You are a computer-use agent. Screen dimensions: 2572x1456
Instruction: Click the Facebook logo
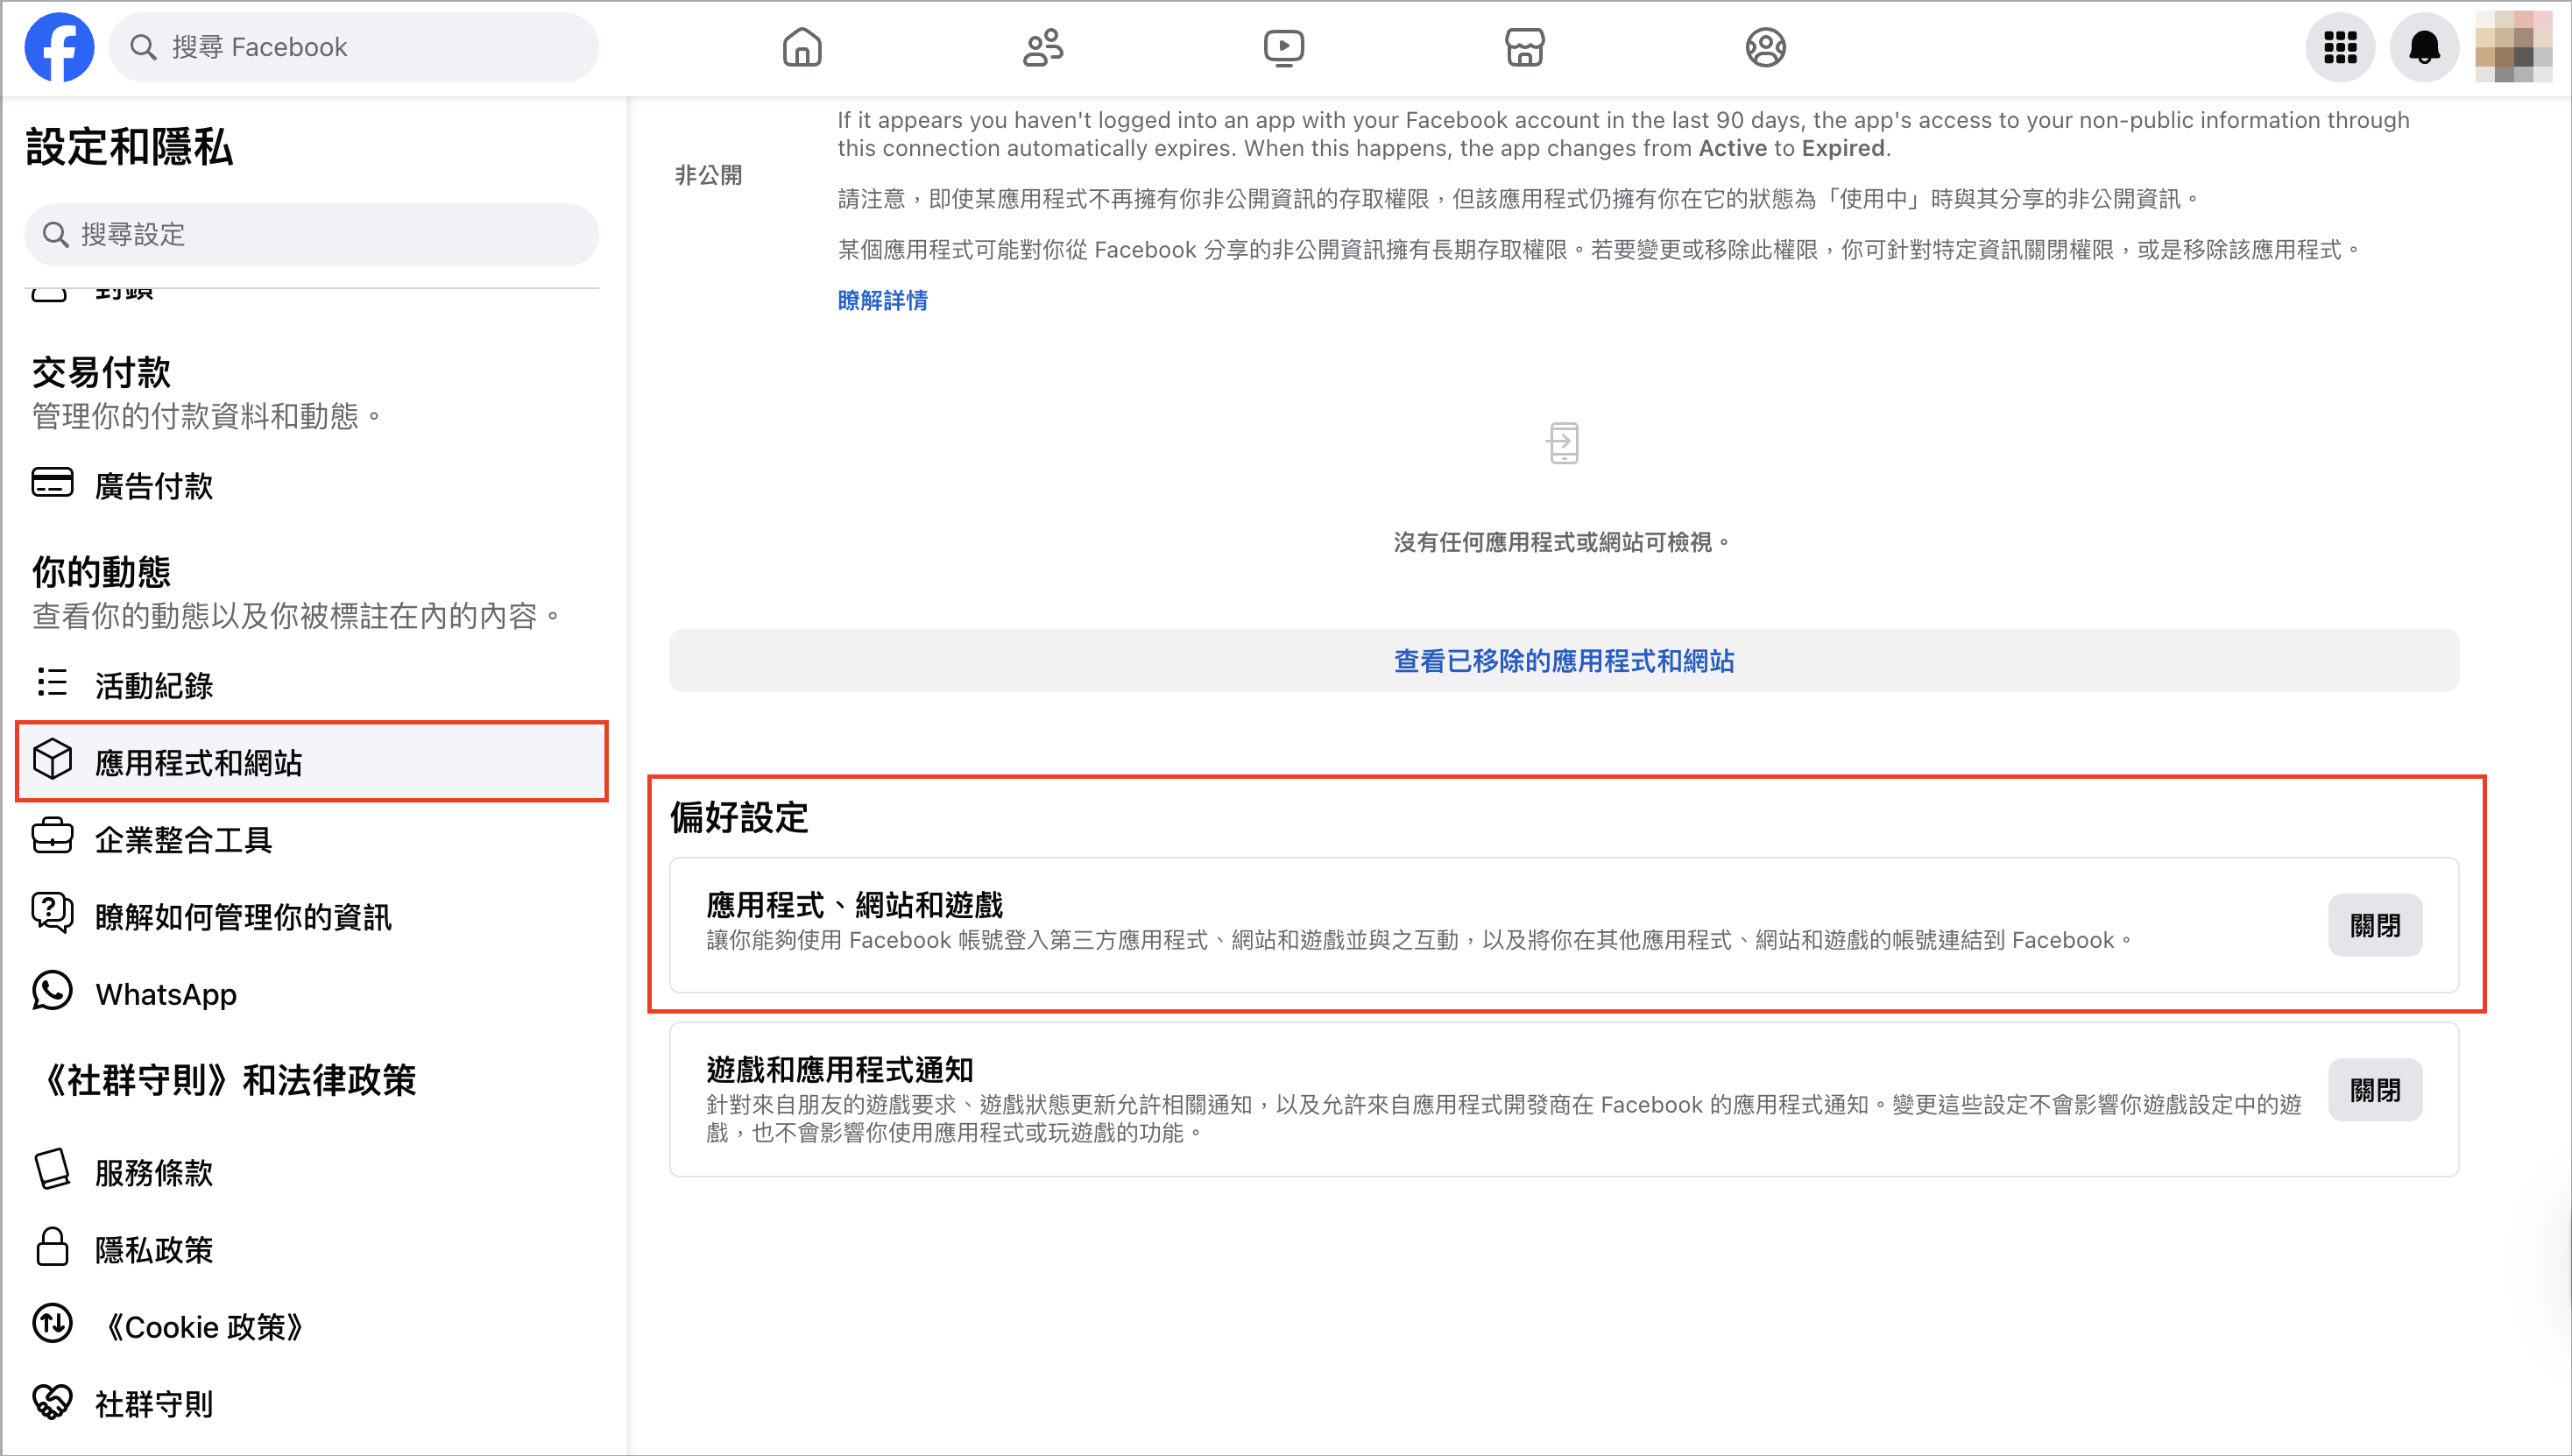click(59, 47)
